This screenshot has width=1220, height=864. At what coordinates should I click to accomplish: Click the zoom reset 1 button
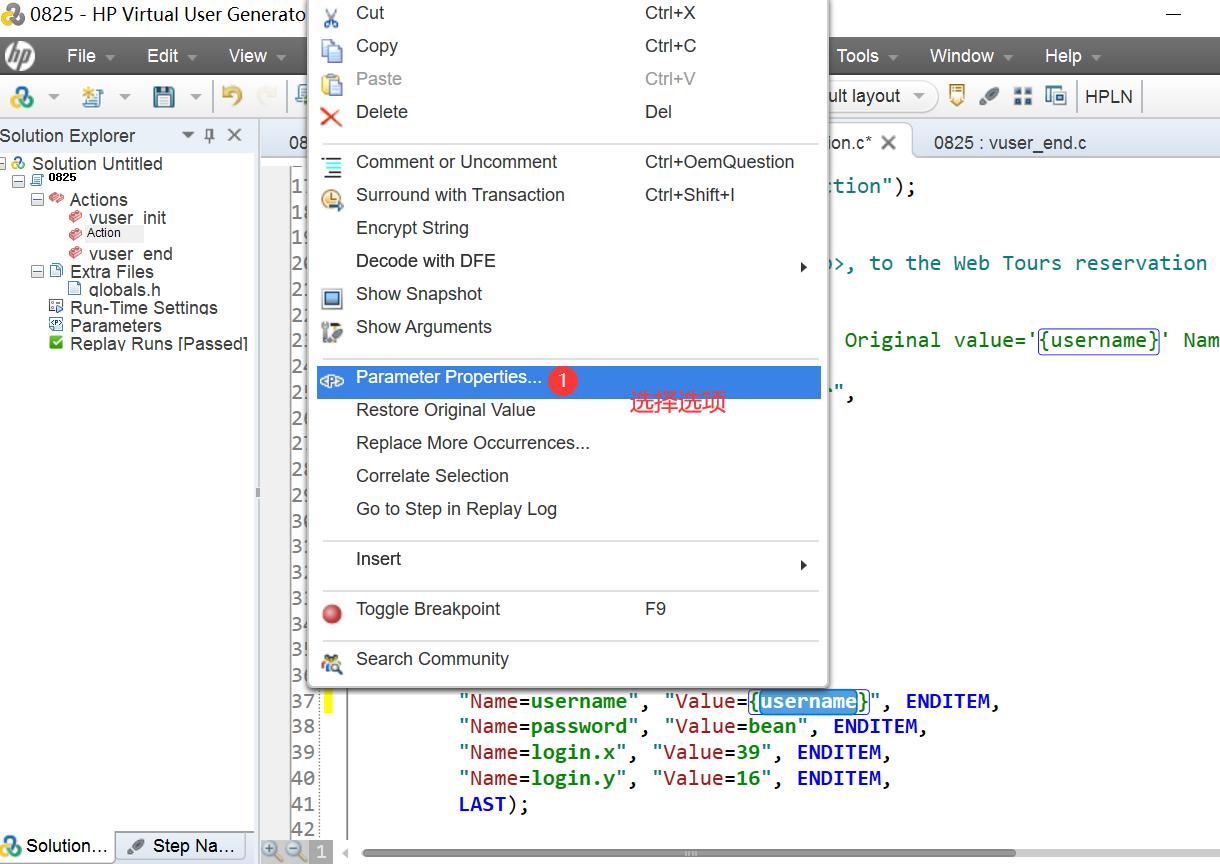point(320,852)
